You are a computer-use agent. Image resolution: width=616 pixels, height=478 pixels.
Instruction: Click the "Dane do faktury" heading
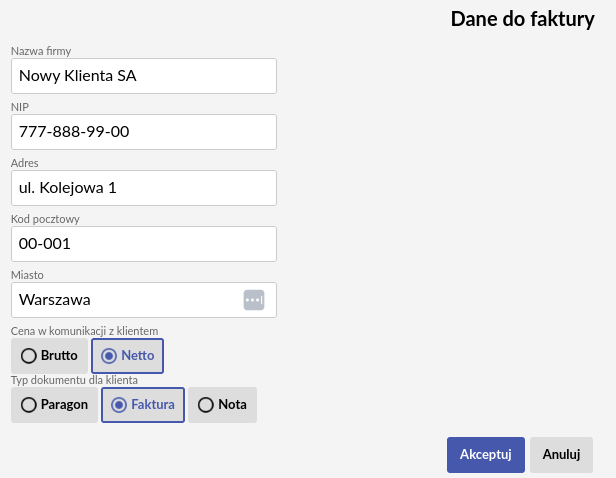click(x=522, y=19)
